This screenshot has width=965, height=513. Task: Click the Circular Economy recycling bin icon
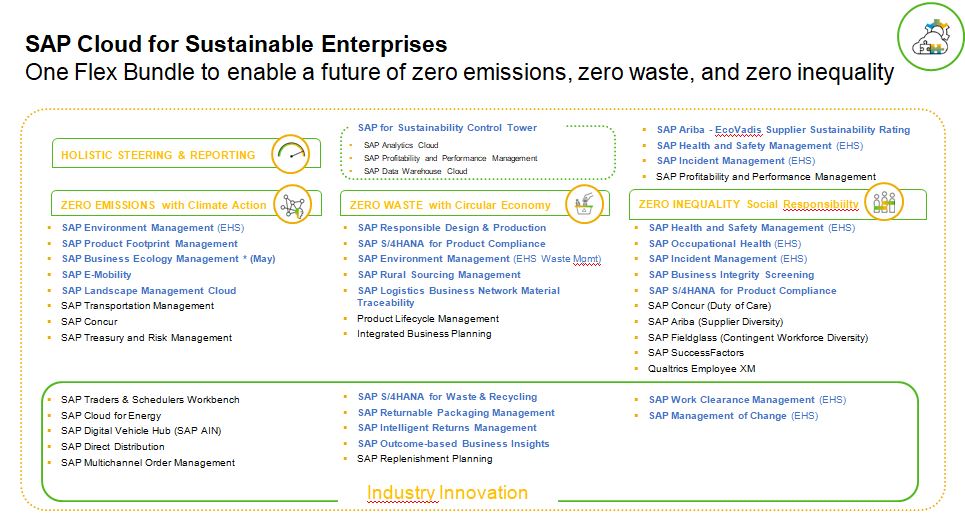click(x=584, y=204)
